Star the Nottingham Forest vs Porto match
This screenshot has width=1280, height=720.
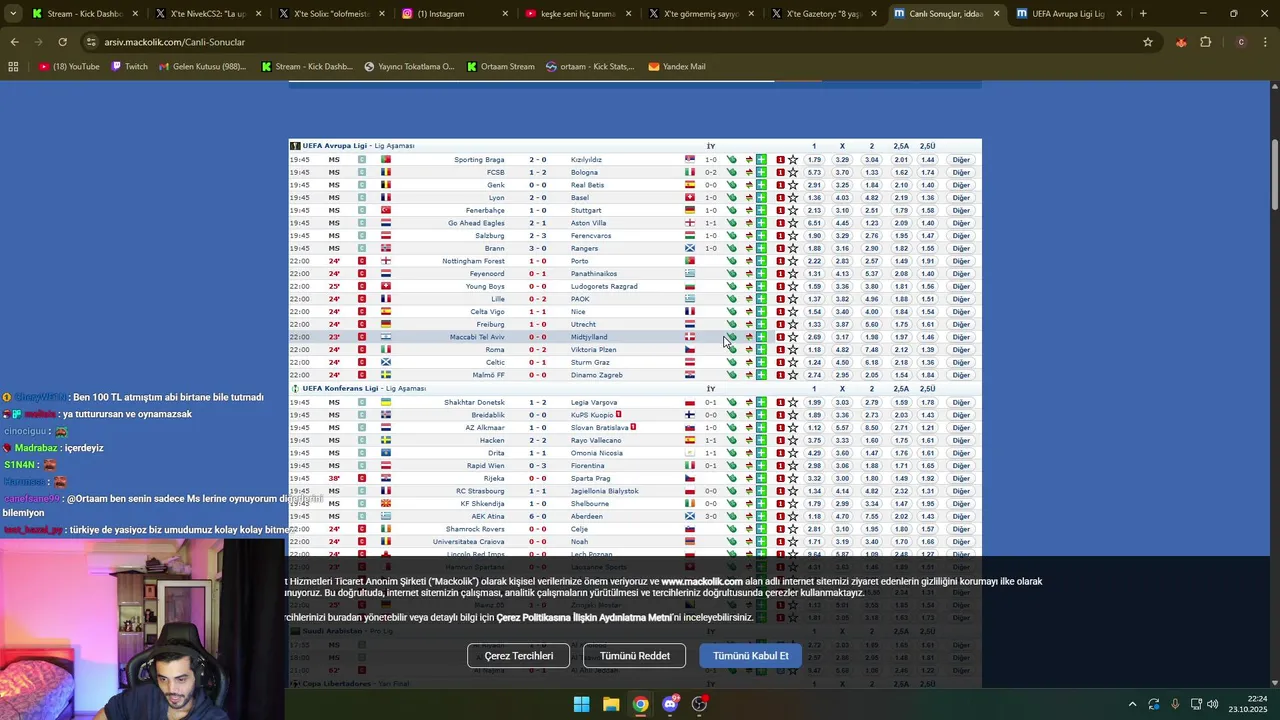(793, 261)
